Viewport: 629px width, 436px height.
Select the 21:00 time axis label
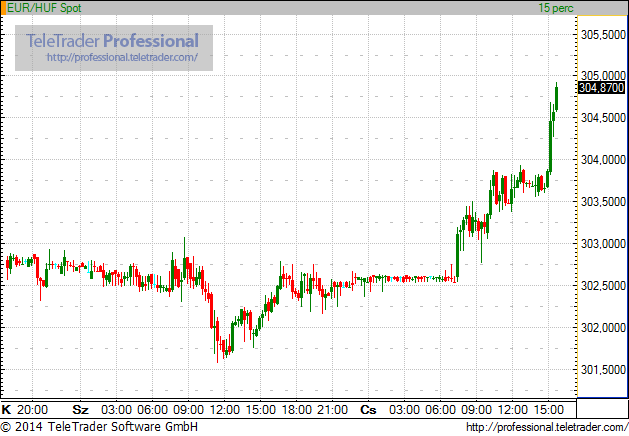click(x=333, y=410)
